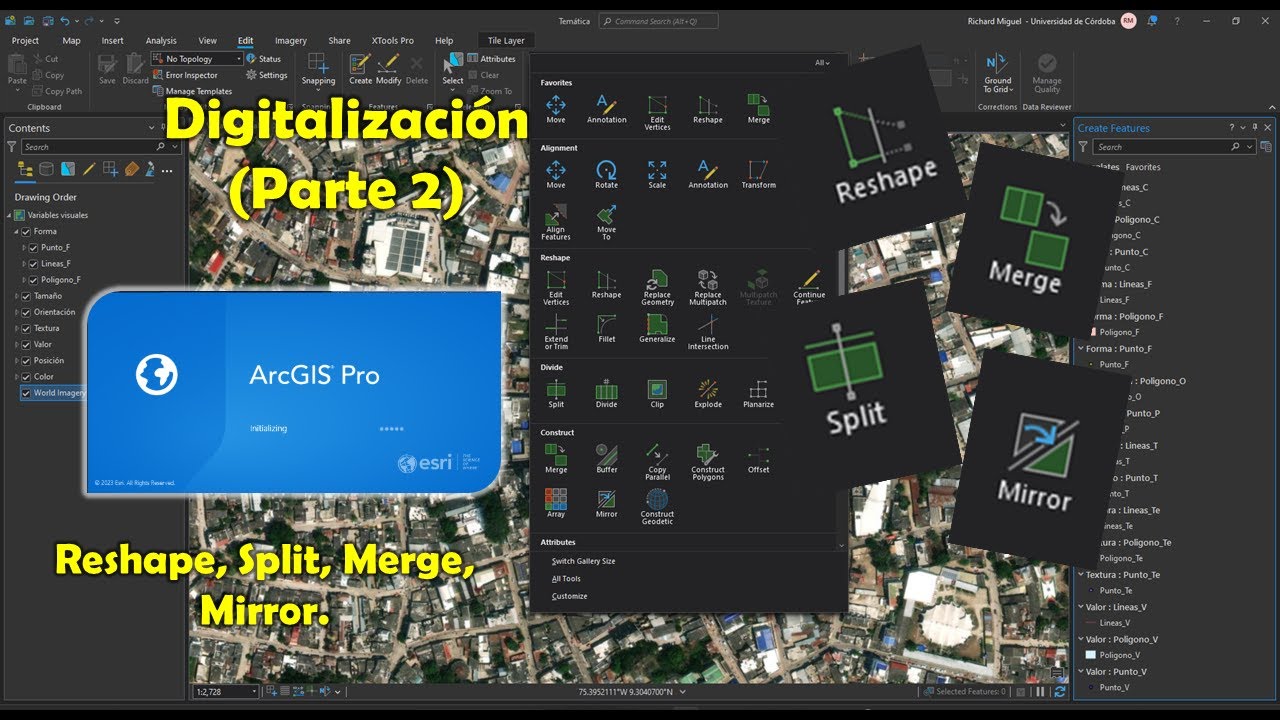Toggle the Poligono_F layer checkbox
Image resolution: width=1280 pixels, height=720 pixels.
pyautogui.click(x=34, y=279)
